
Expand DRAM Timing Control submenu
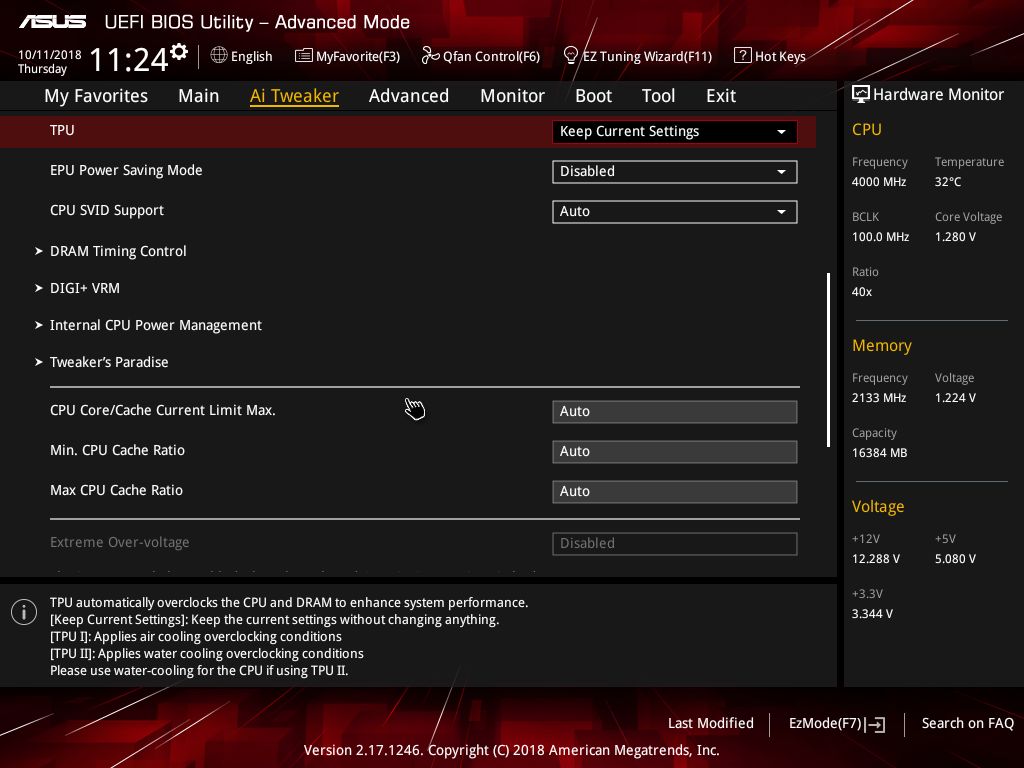pos(118,251)
